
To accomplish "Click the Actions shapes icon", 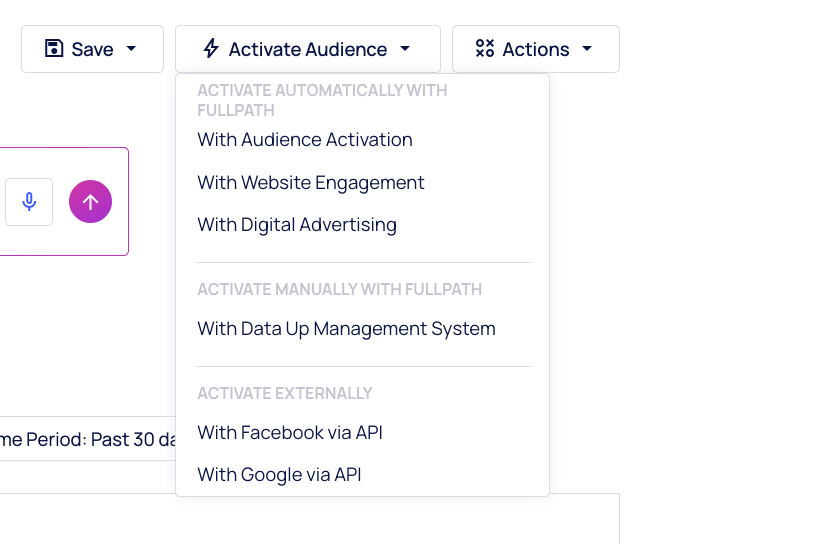I will pyautogui.click(x=485, y=49).
